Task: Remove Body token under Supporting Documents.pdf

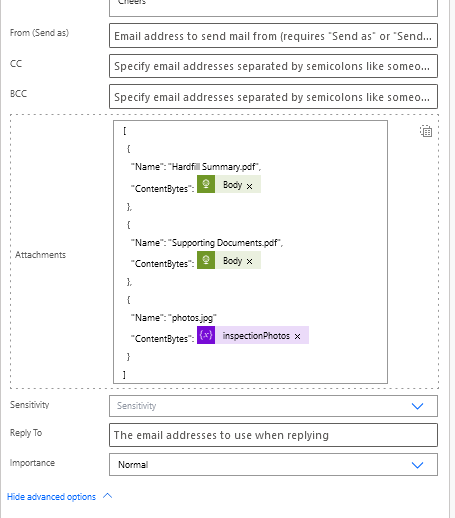Action: (x=250, y=262)
